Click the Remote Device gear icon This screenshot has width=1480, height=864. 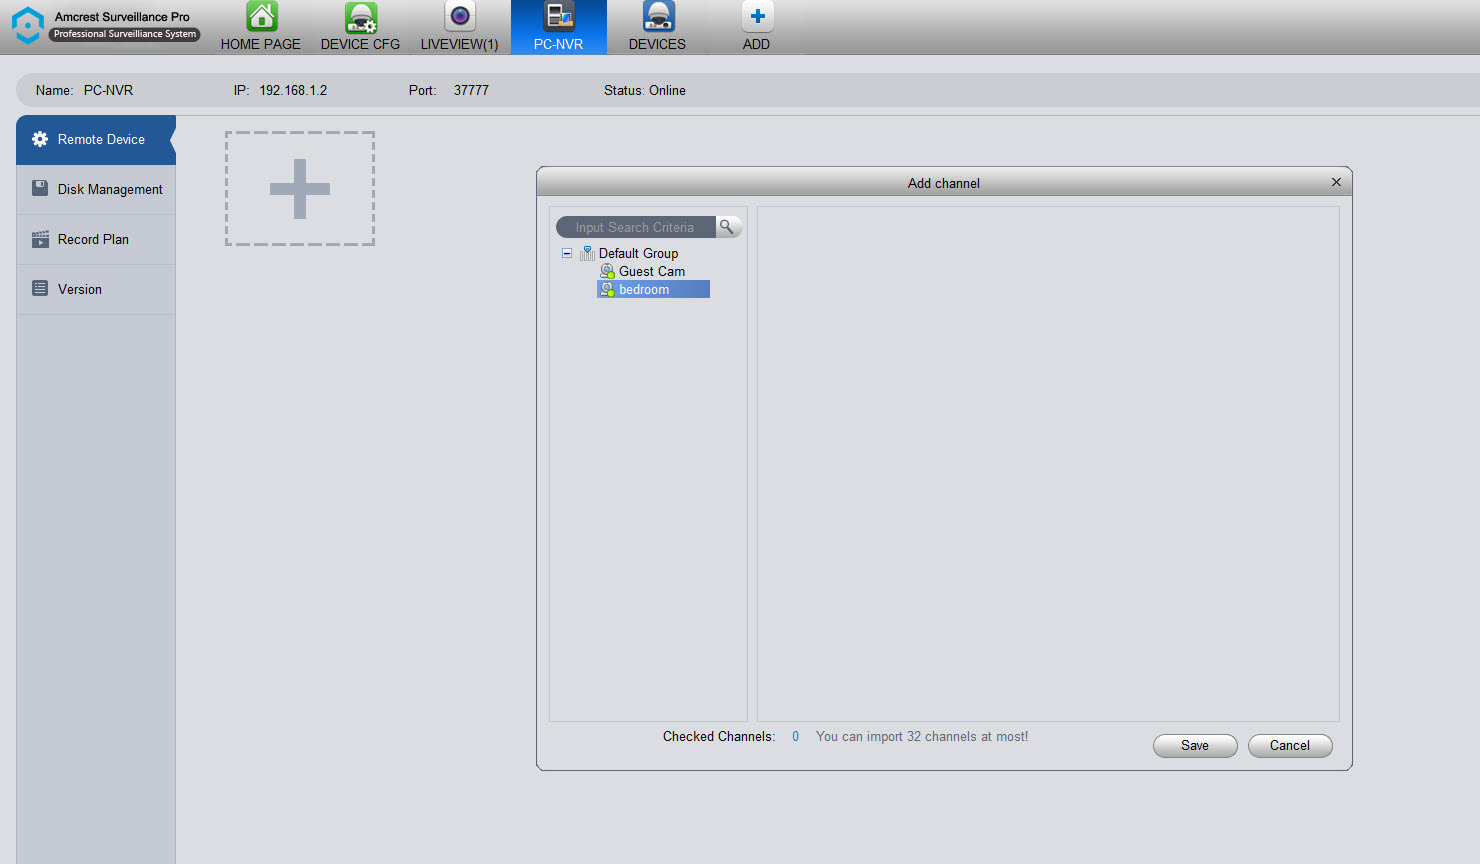click(40, 139)
